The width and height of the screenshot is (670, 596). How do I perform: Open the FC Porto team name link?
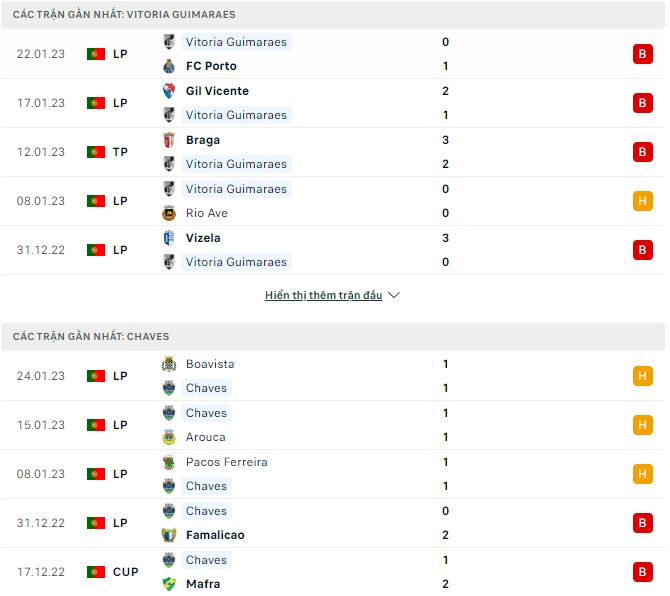point(213,66)
